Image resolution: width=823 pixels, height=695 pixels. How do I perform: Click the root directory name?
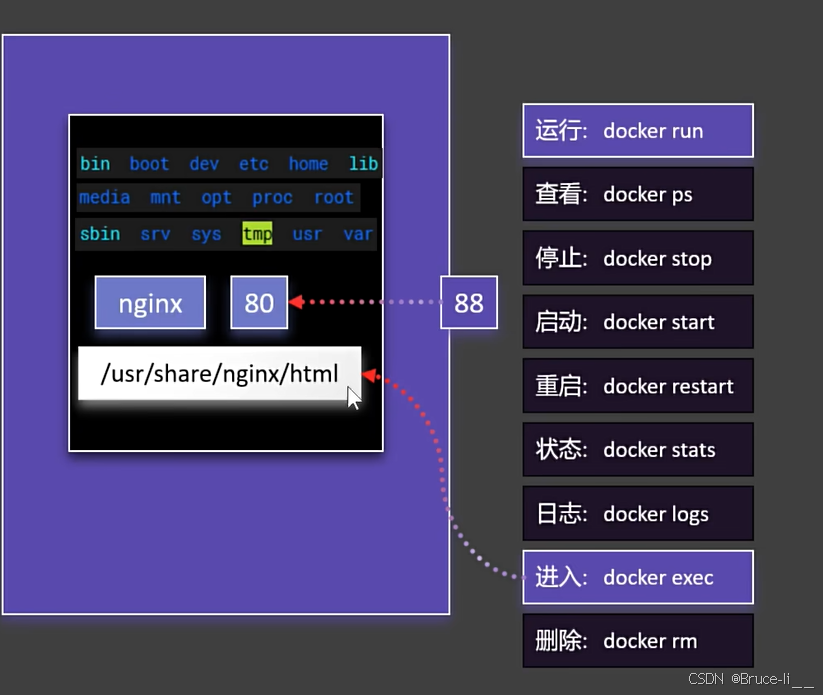[x=333, y=197]
